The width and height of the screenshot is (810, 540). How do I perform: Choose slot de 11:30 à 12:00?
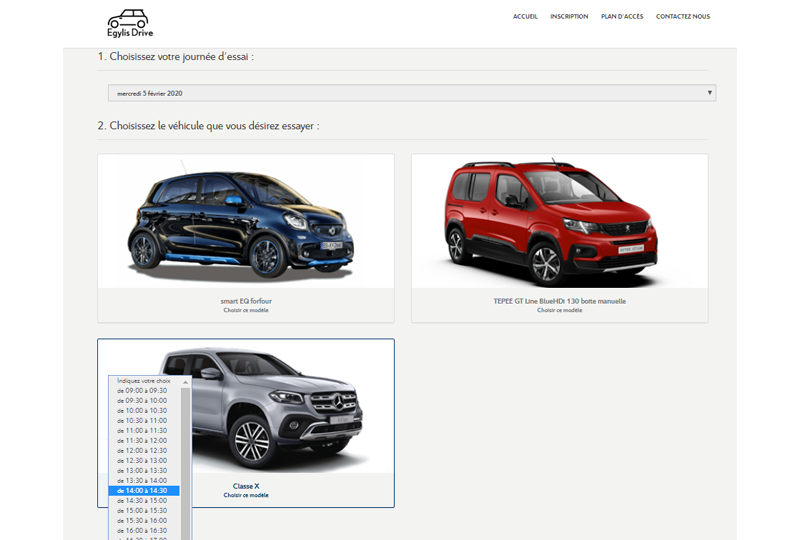click(x=144, y=440)
